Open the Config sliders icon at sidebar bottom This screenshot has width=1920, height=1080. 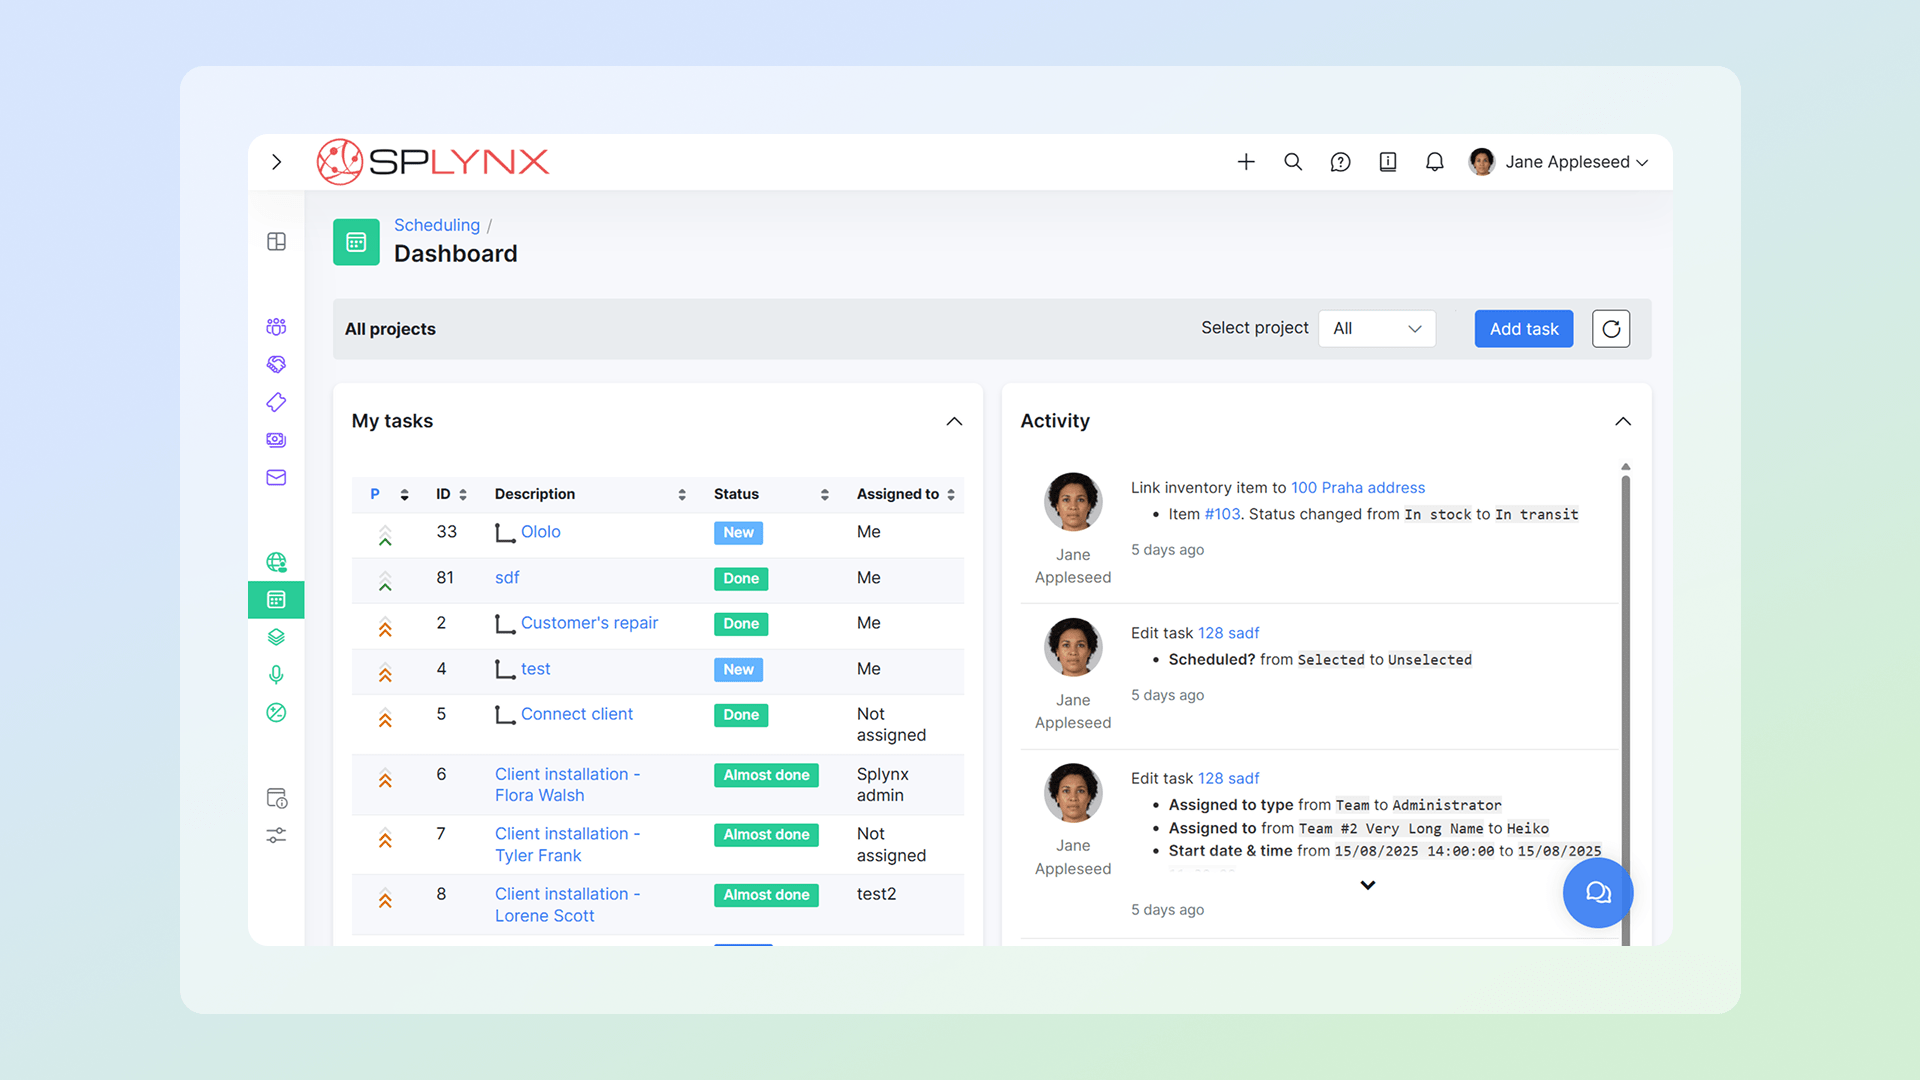(276, 835)
